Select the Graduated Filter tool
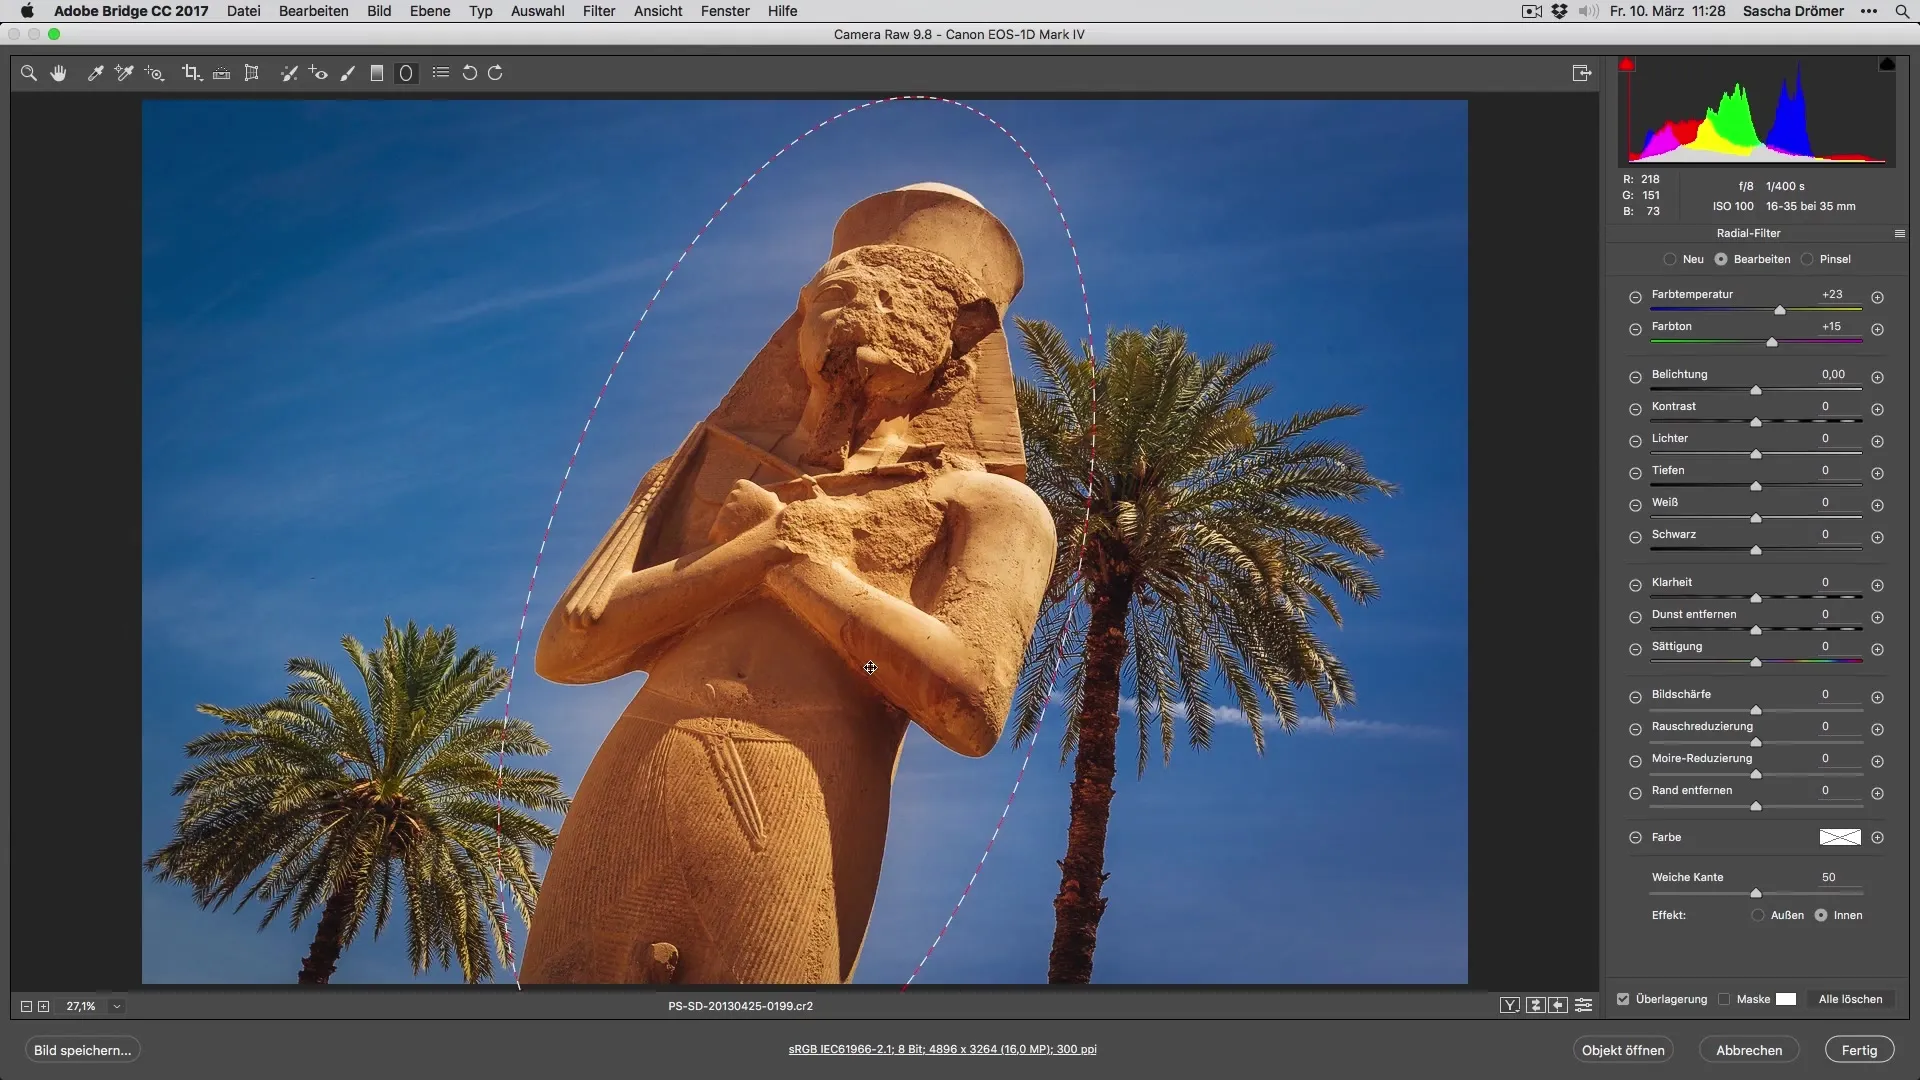This screenshot has height=1080, width=1920. pyautogui.click(x=377, y=73)
